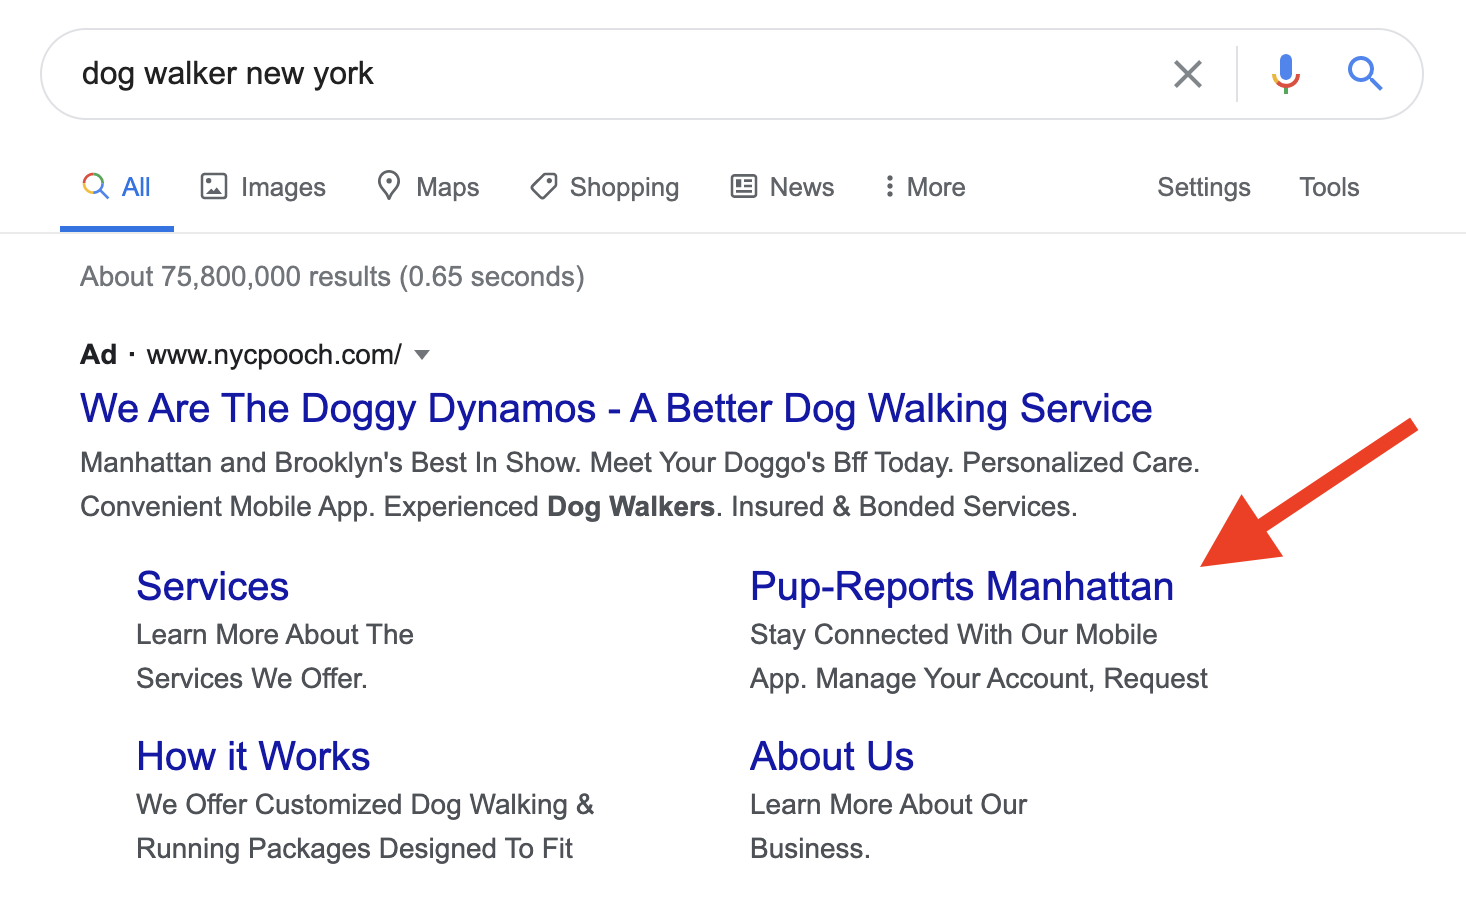This screenshot has height=910, width=1466.
Task: Click the 'Manhattan and Brooklyn's Best In Show' description line
Action: coord(640,463)
